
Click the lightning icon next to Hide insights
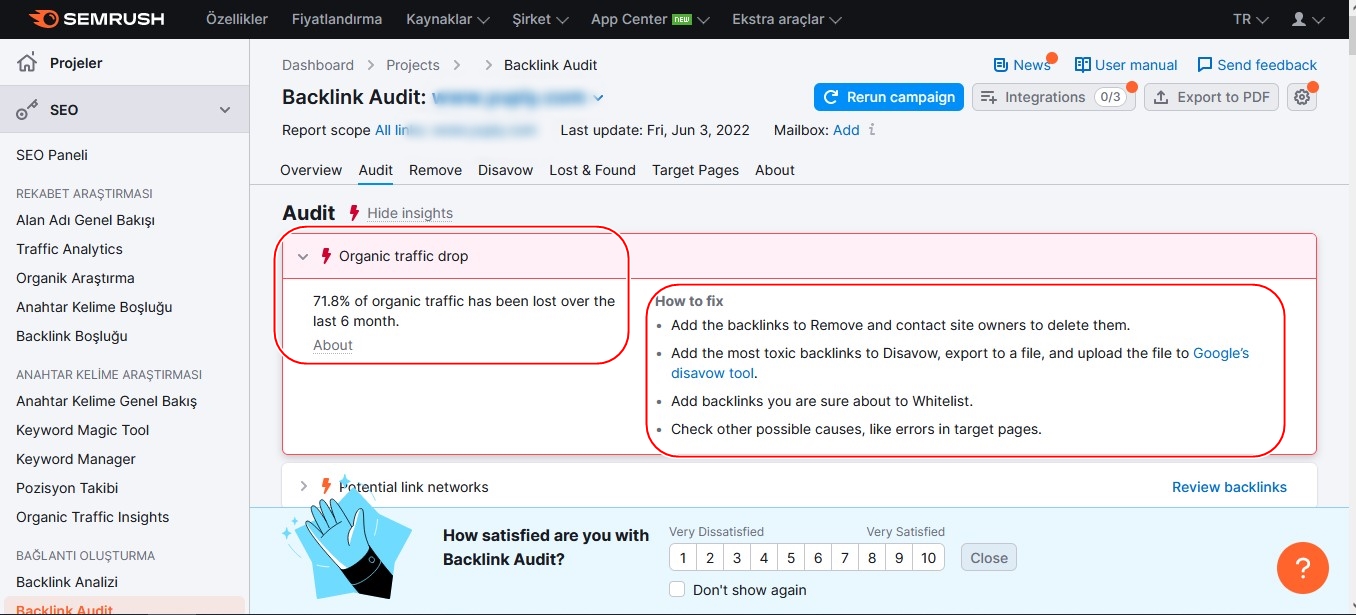(x=353, y=213)
